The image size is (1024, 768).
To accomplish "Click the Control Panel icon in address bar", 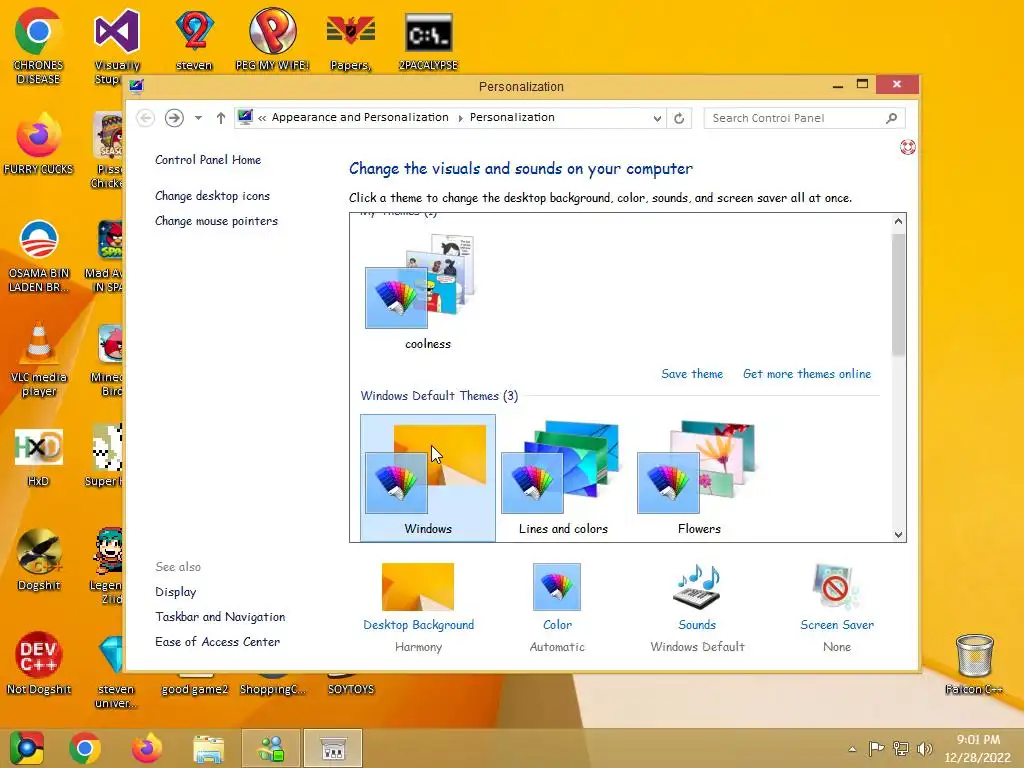I will click(245, 118).
